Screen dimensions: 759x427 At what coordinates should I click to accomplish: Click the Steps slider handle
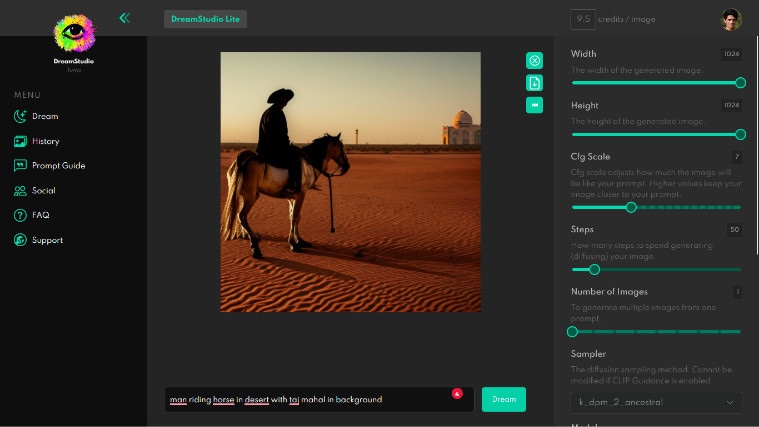click(x=594, y=270)
